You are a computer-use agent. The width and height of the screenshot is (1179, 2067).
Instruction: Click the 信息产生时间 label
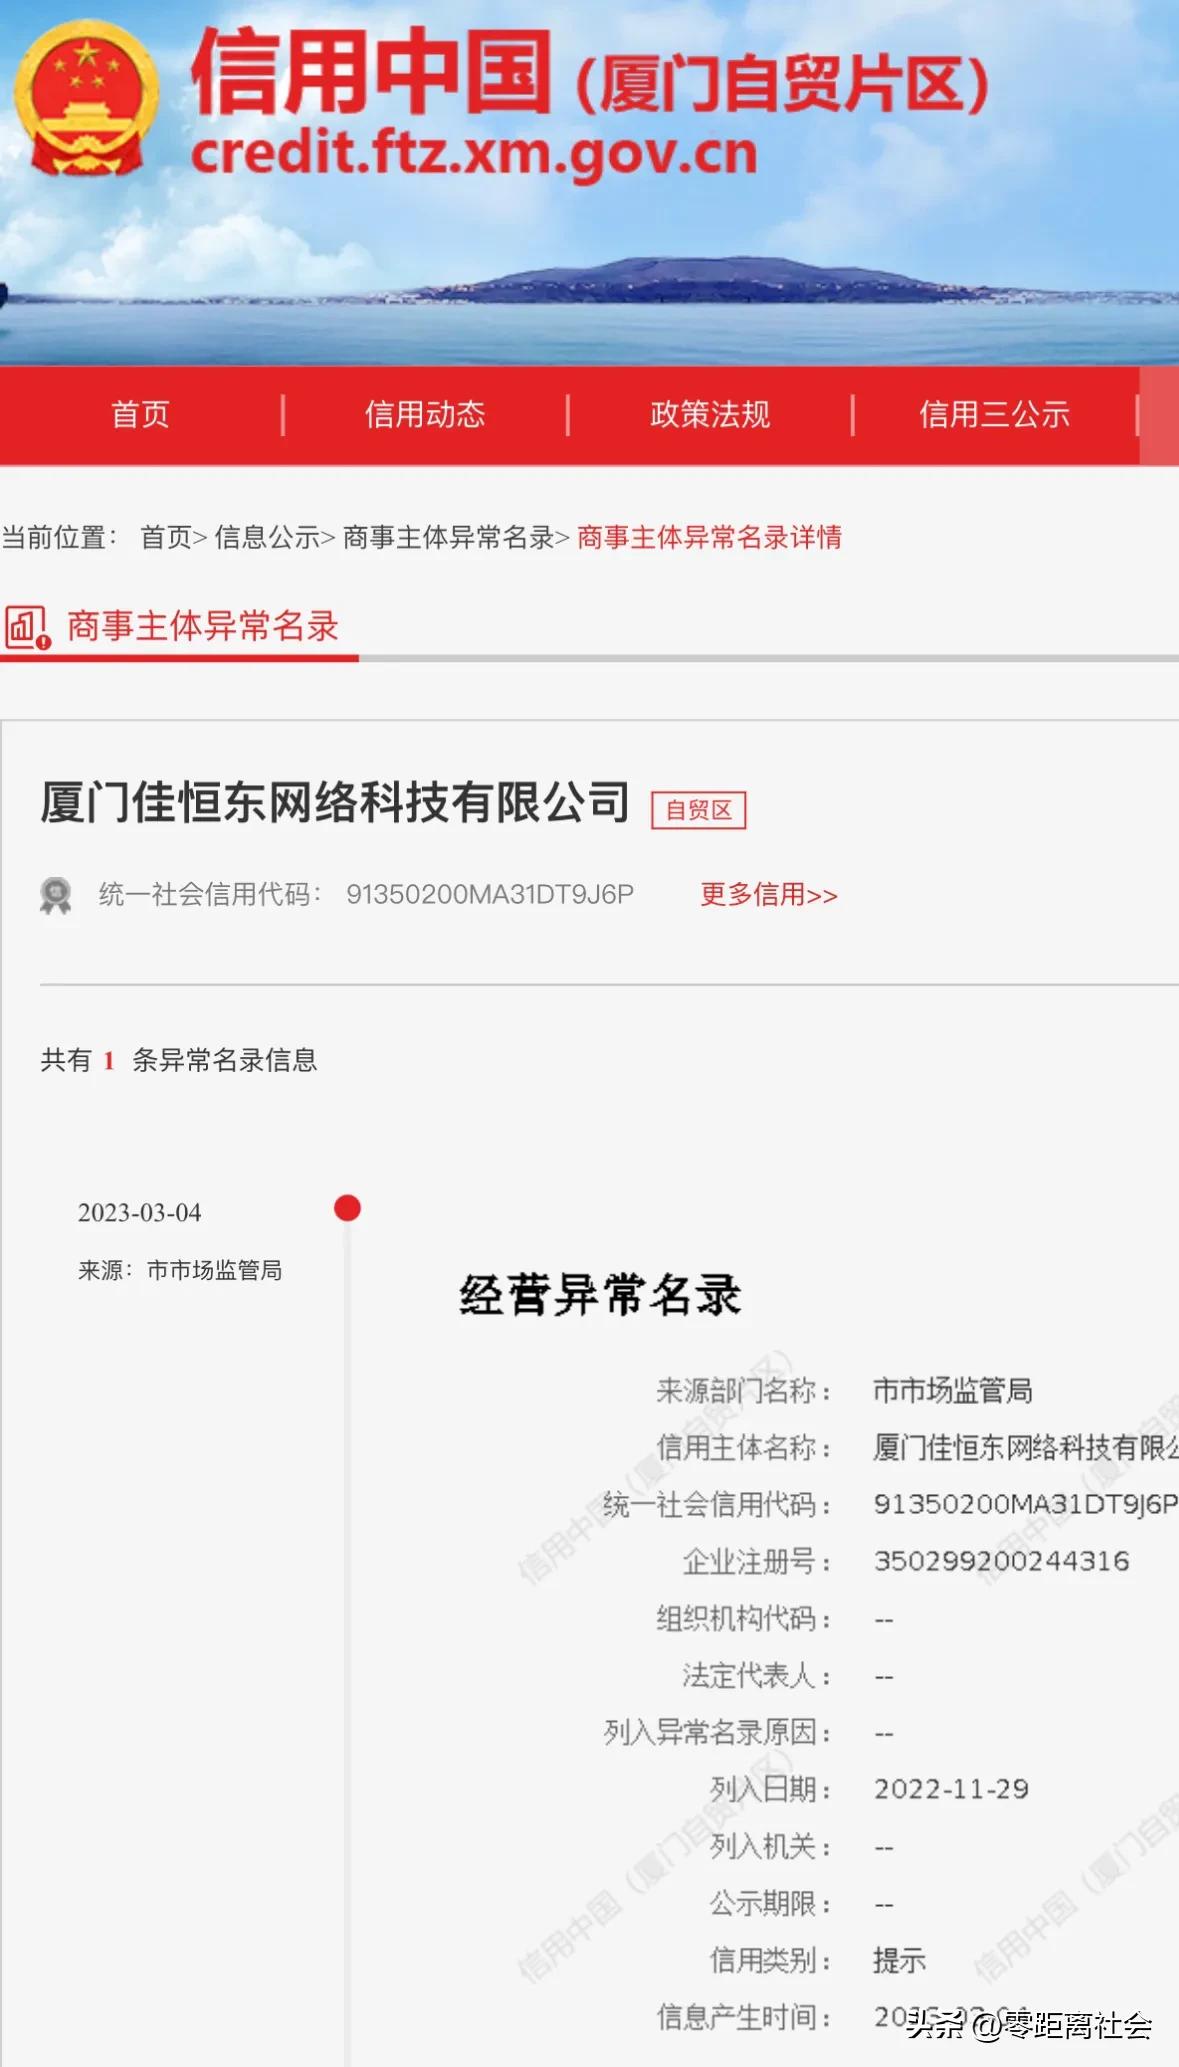[x=744, y=2017]
